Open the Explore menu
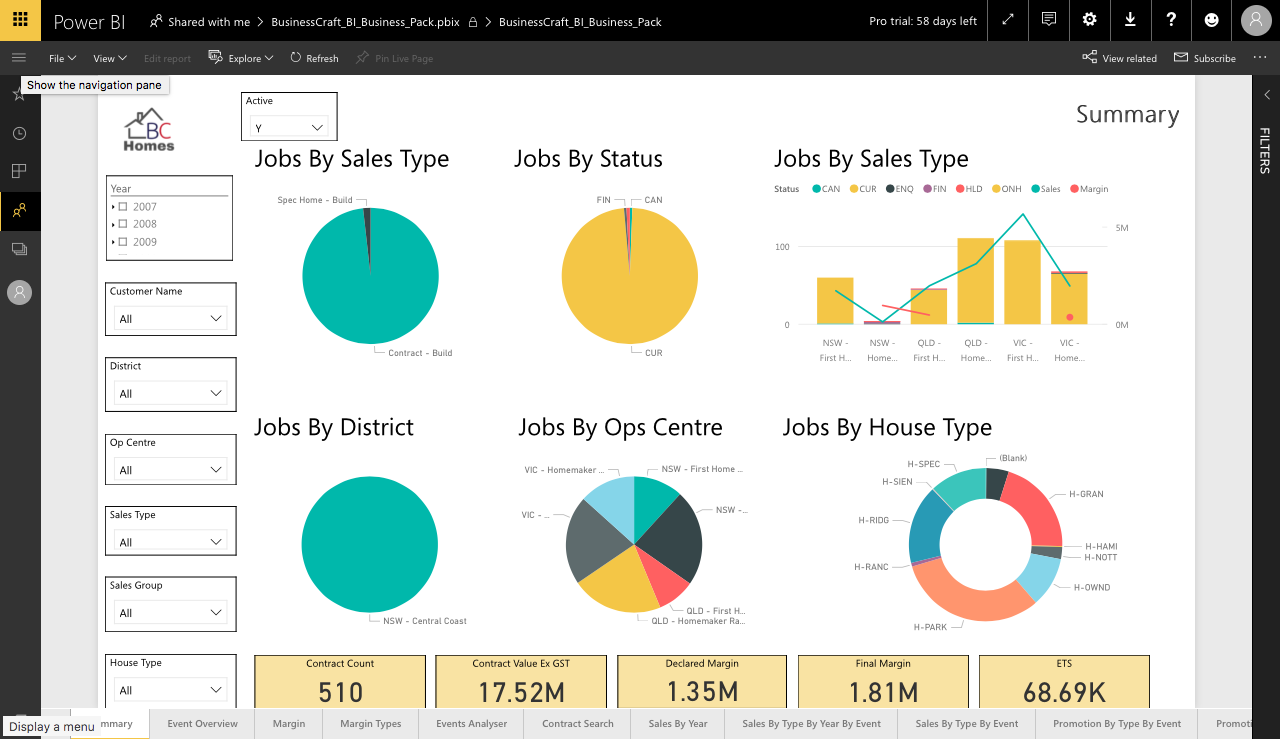This screenshot has width=1280, height=739. click(x=241, y=58)
